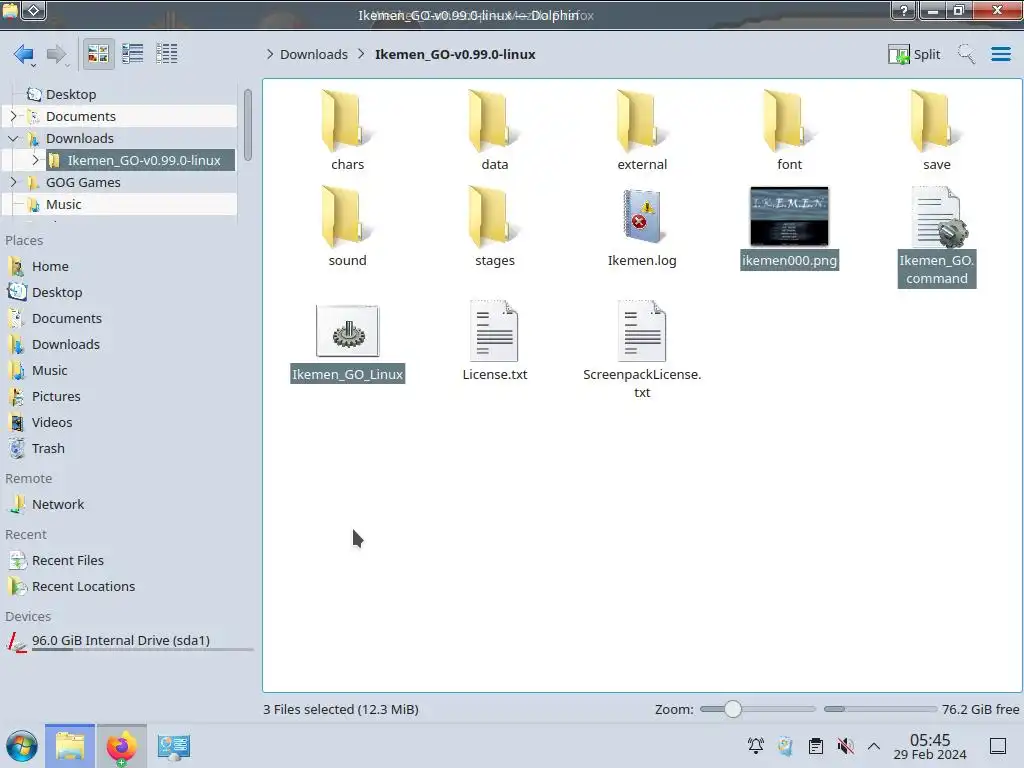Viewport: 1024px width, 768px height.
Task: Open the save folder
Action: [x=936, y=131]
